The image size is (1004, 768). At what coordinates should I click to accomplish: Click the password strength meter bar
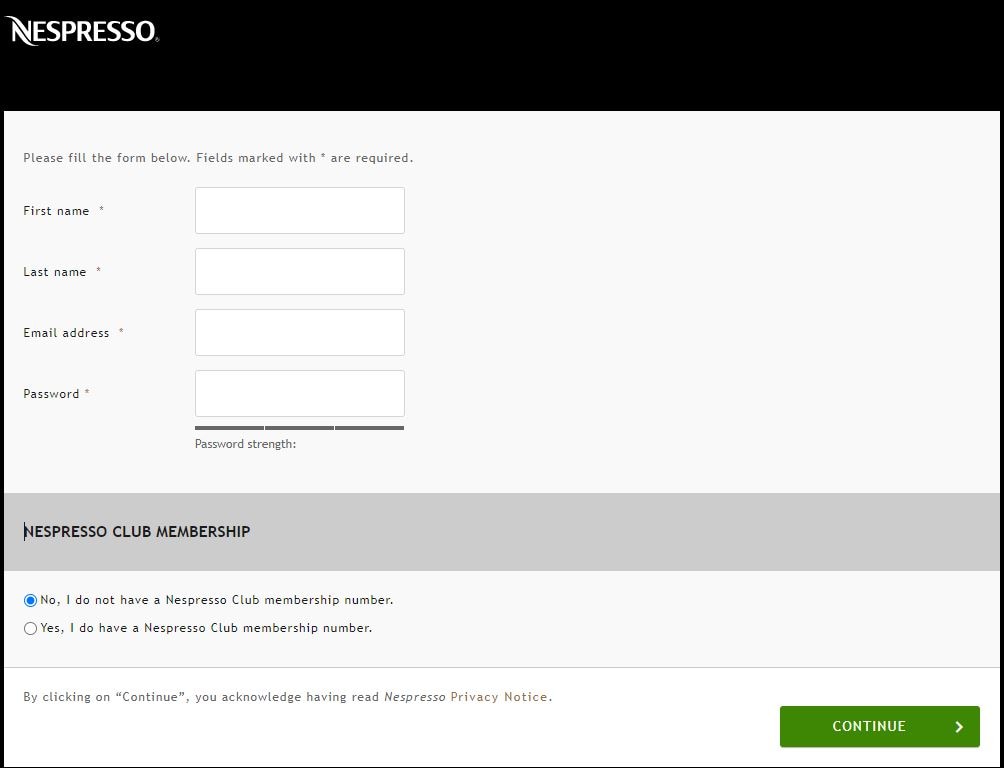pos(300,428)
